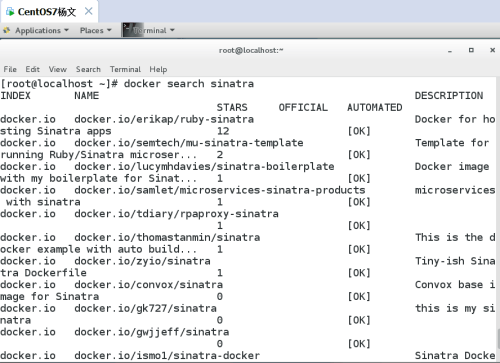Image resolution: width=500 pixels, height=363 pixels.
Task: Expand the Terminal dropdown arrow in top bar
Action: click(172, 30)
